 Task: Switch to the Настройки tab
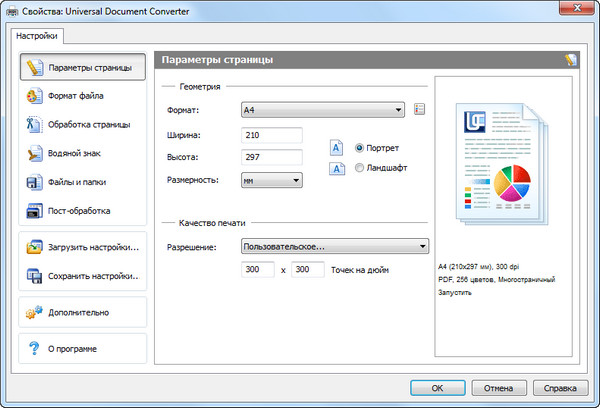click(x=38, y=36)
